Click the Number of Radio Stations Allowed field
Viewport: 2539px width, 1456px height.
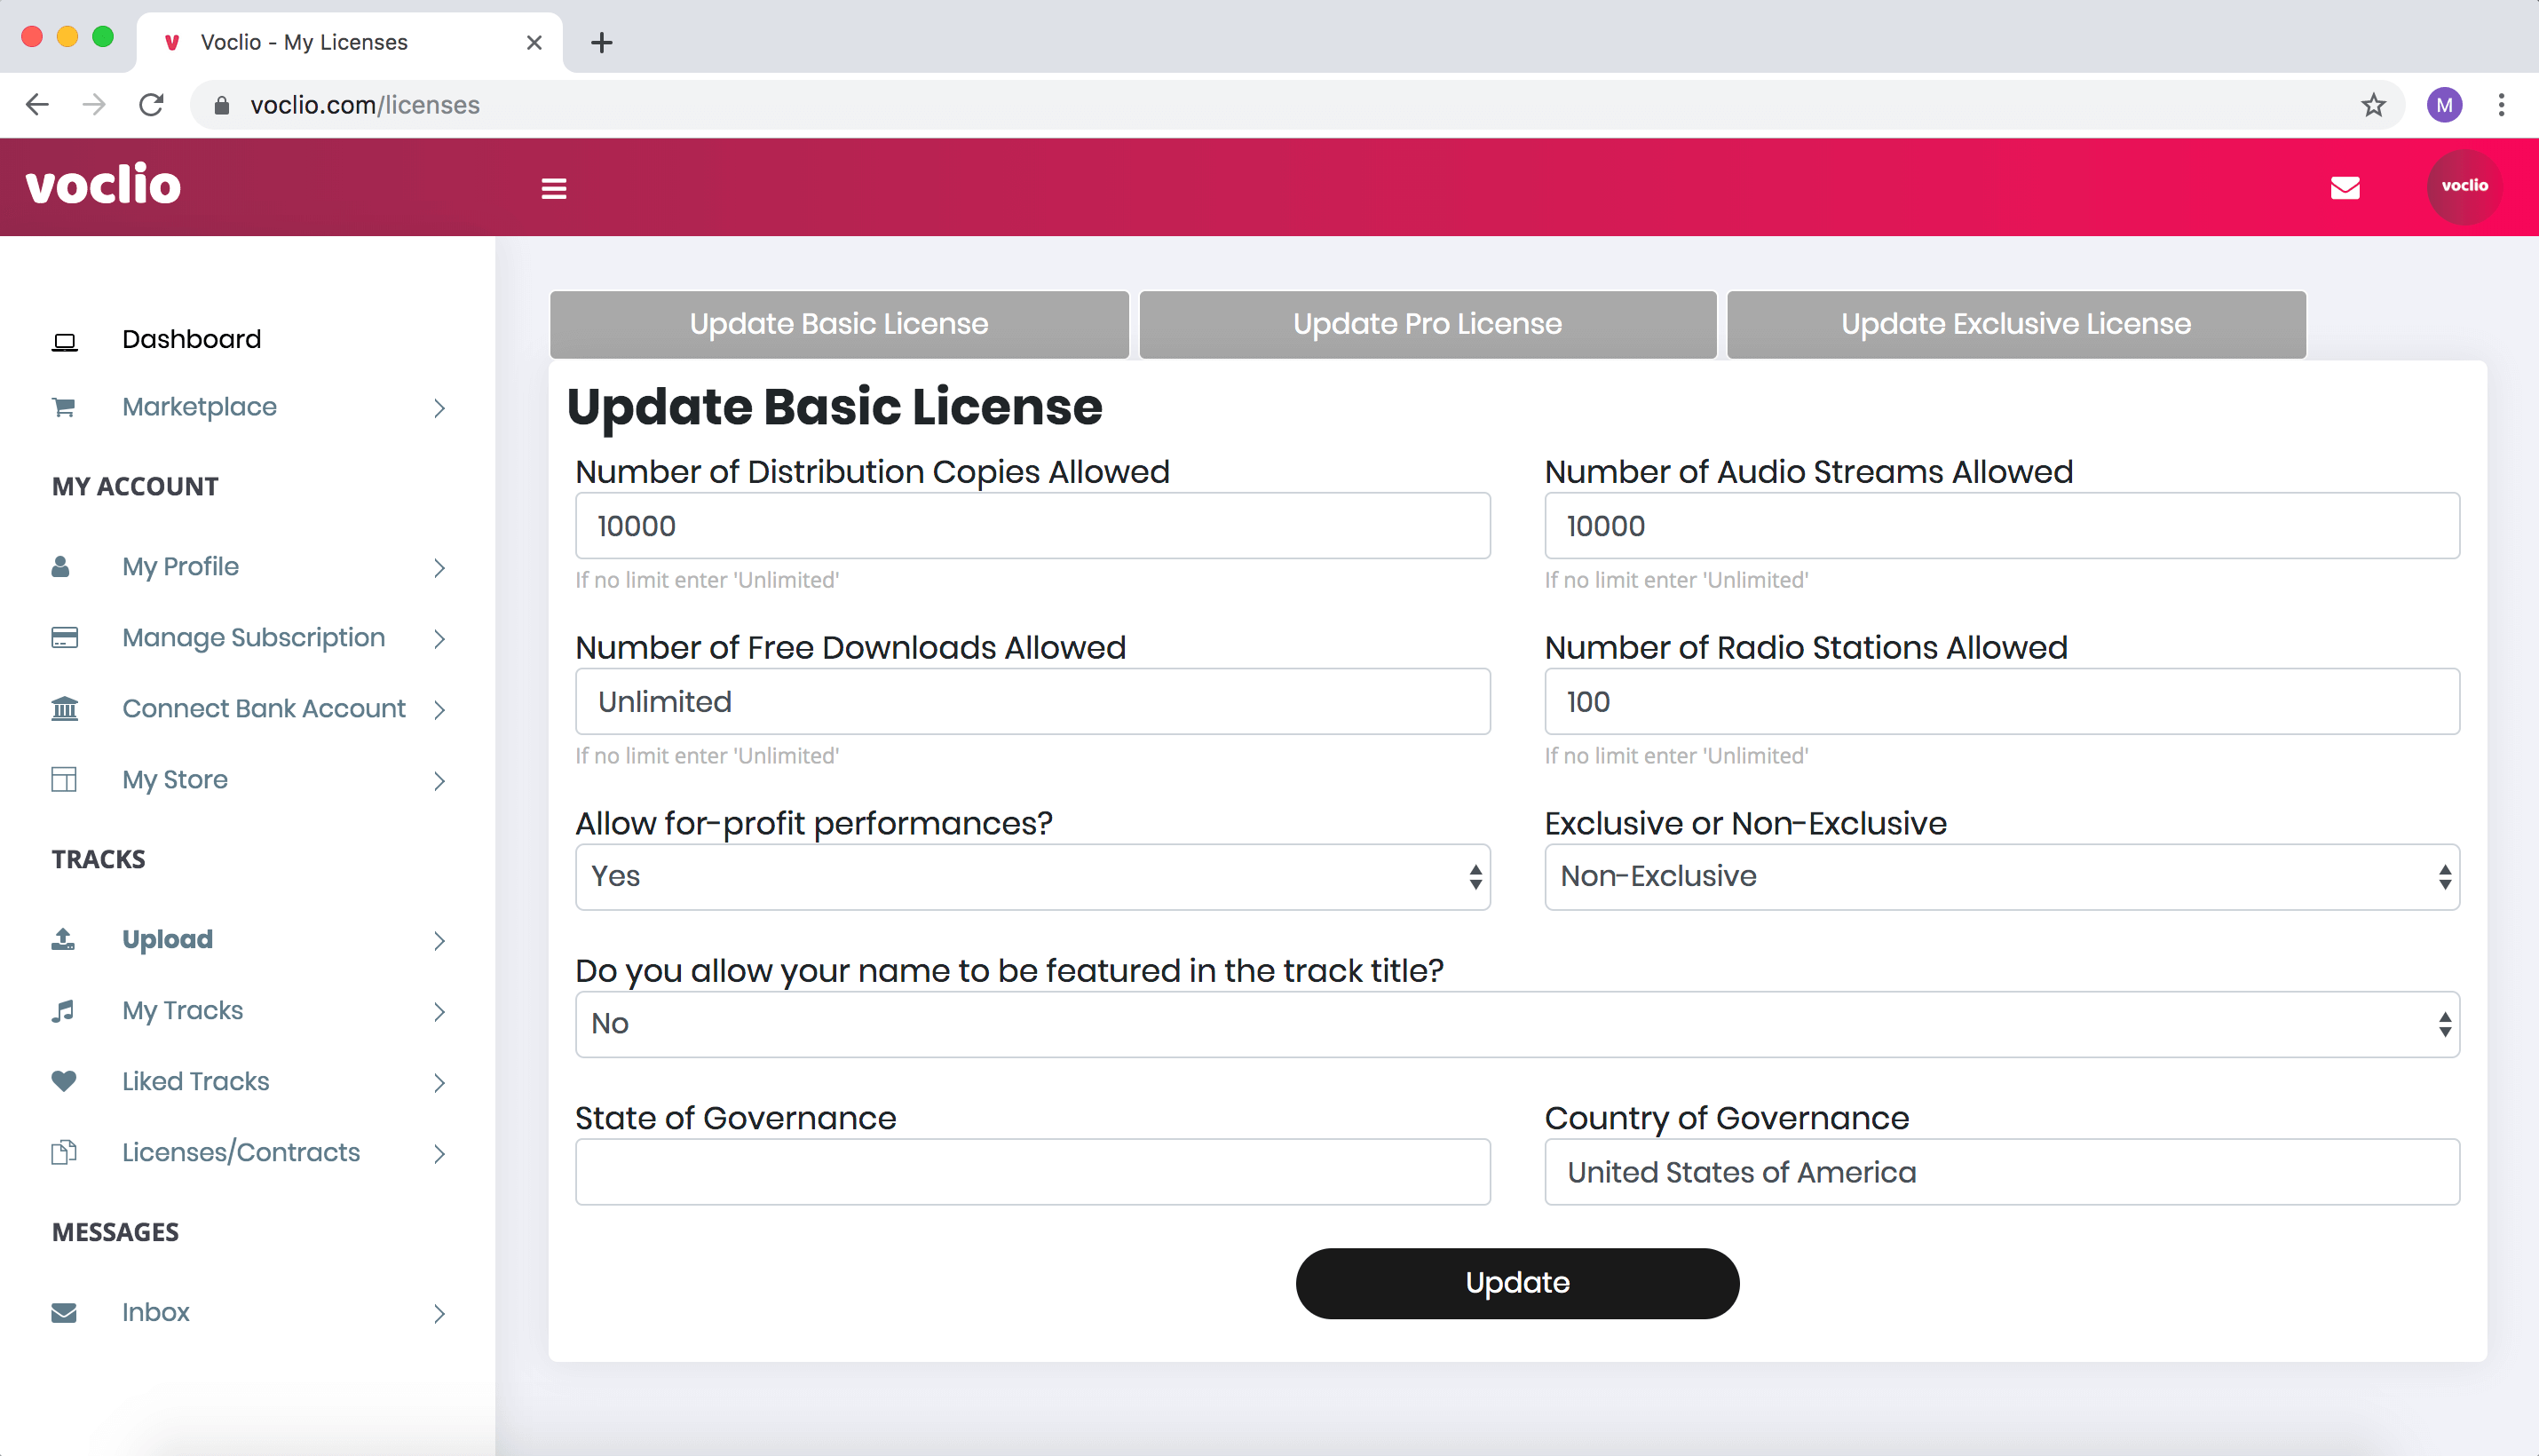coord(2001,702)
